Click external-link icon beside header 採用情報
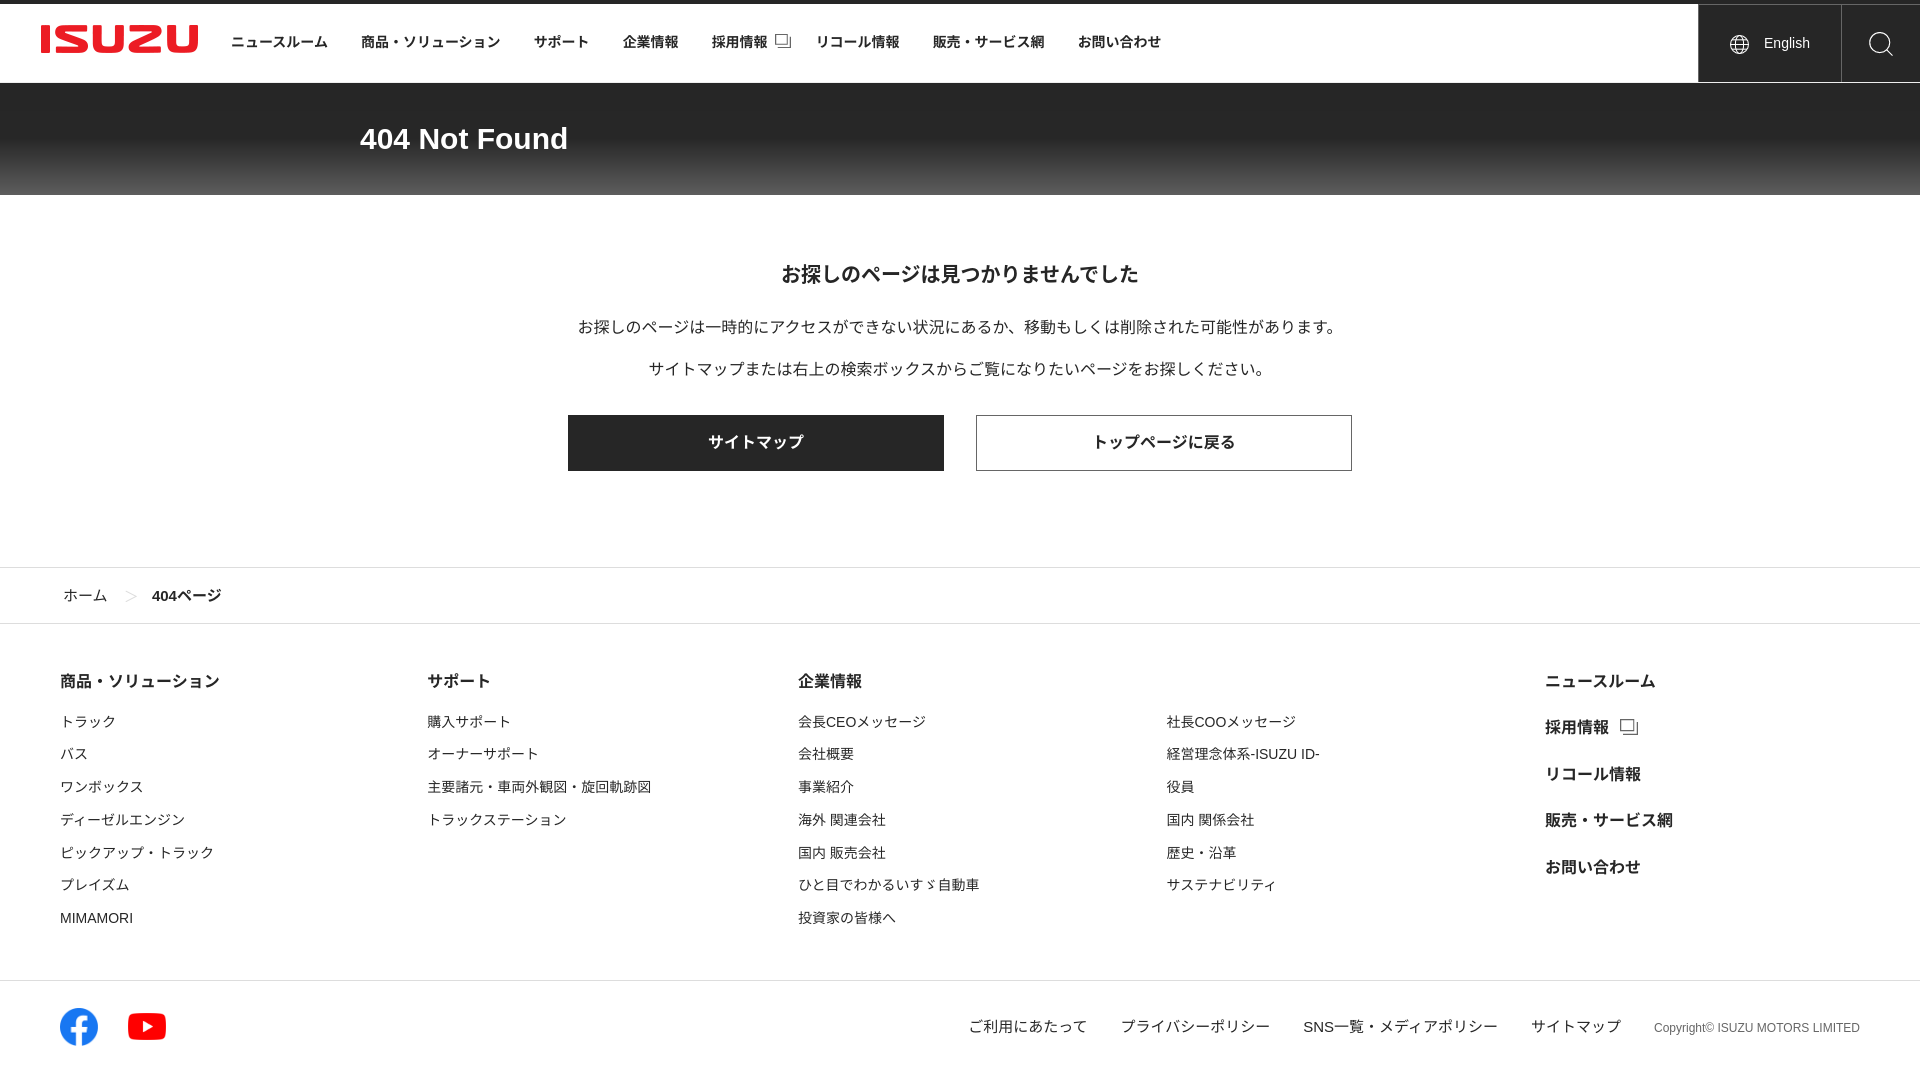1920x1080 pixels. coord(783,41)
